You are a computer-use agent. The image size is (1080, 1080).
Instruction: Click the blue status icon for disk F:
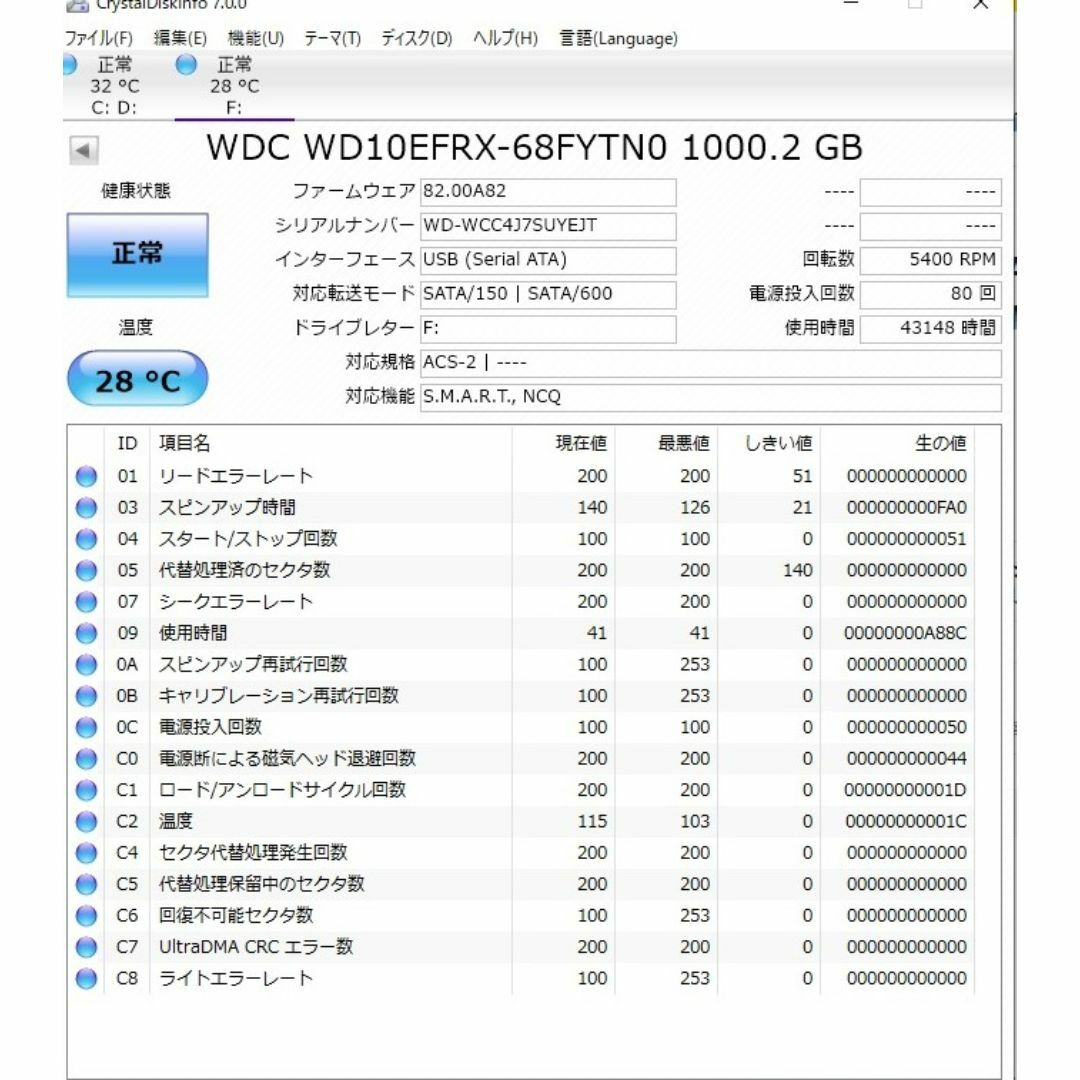(186, 65)
